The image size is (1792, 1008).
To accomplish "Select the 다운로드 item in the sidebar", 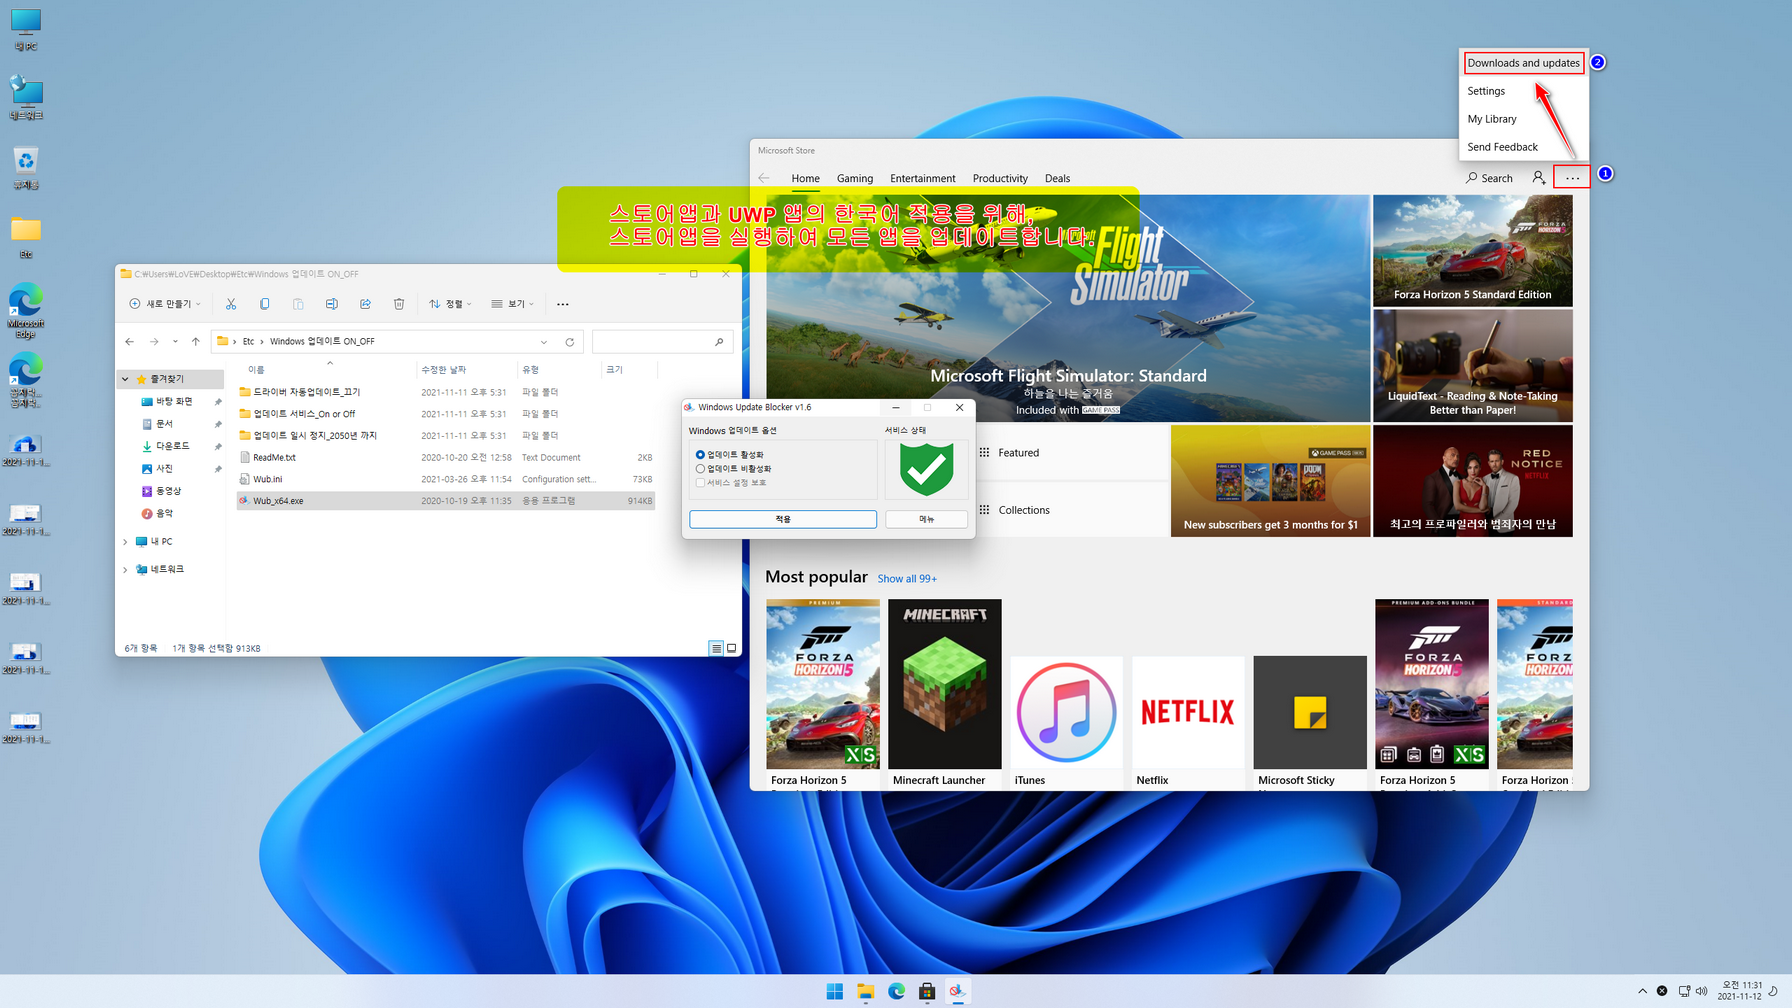I will (x=172, y=447).
